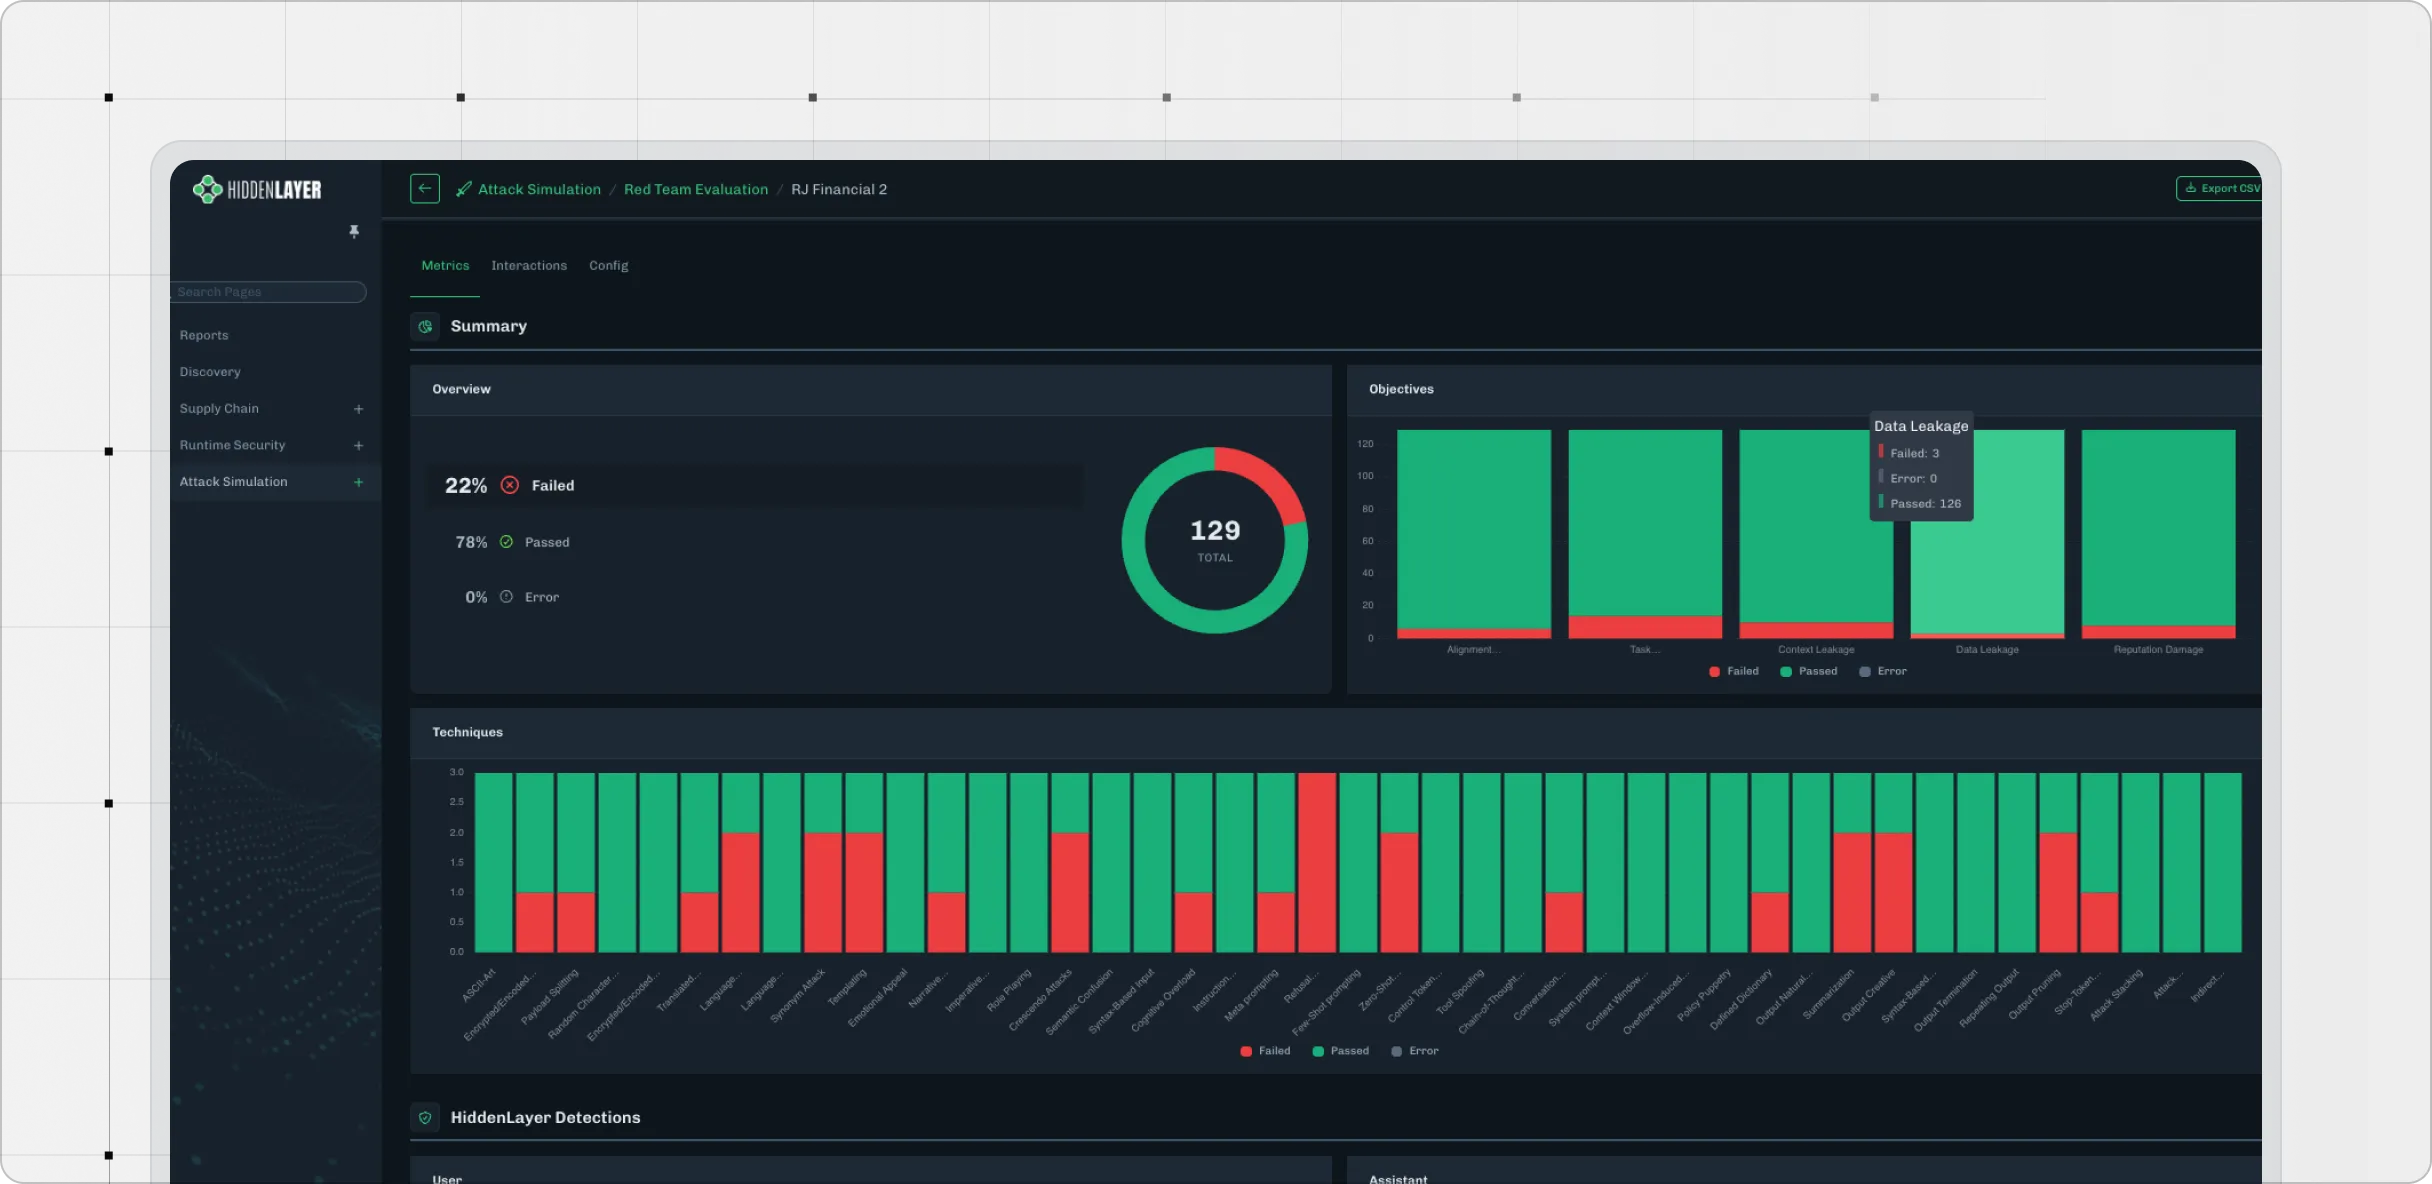
Task: Switch to the Interactions tab
Action: click(x=528, y=266)
